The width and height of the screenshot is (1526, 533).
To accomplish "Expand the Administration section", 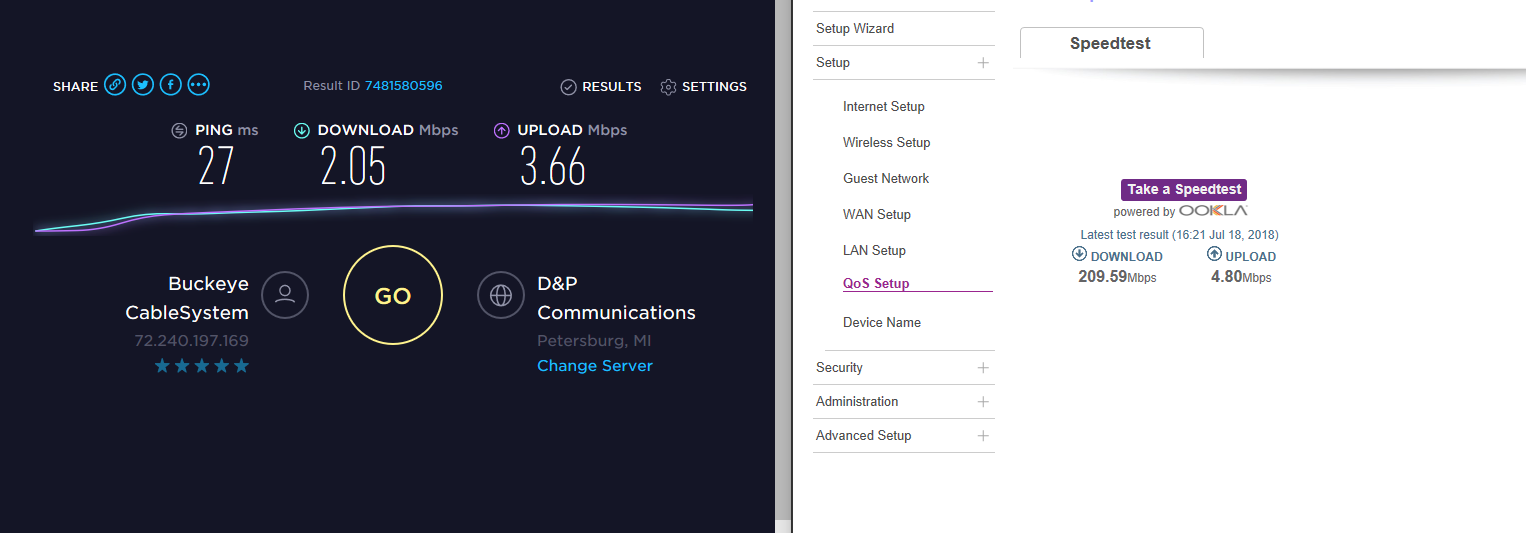I will (x=983, y=402).
